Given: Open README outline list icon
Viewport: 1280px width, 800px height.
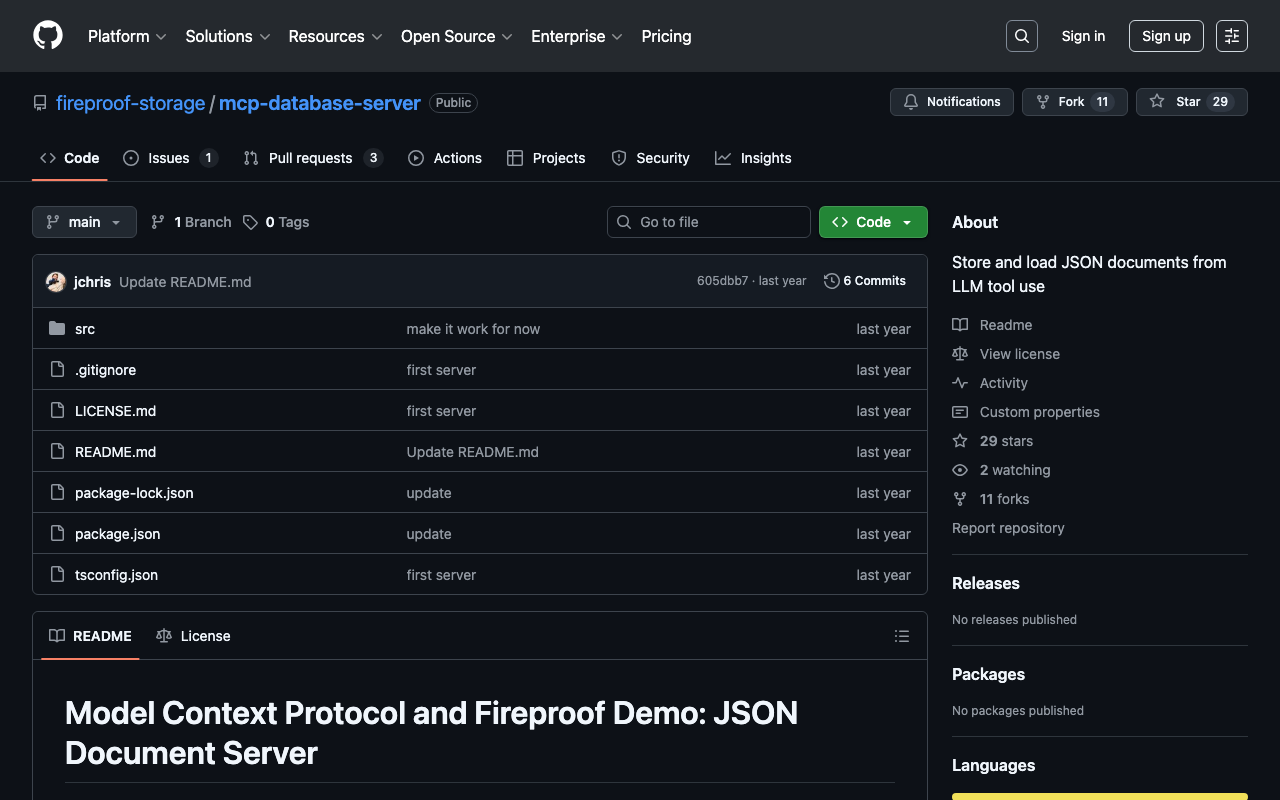Looking at the screenshot, I should click(x=901, y=636).
